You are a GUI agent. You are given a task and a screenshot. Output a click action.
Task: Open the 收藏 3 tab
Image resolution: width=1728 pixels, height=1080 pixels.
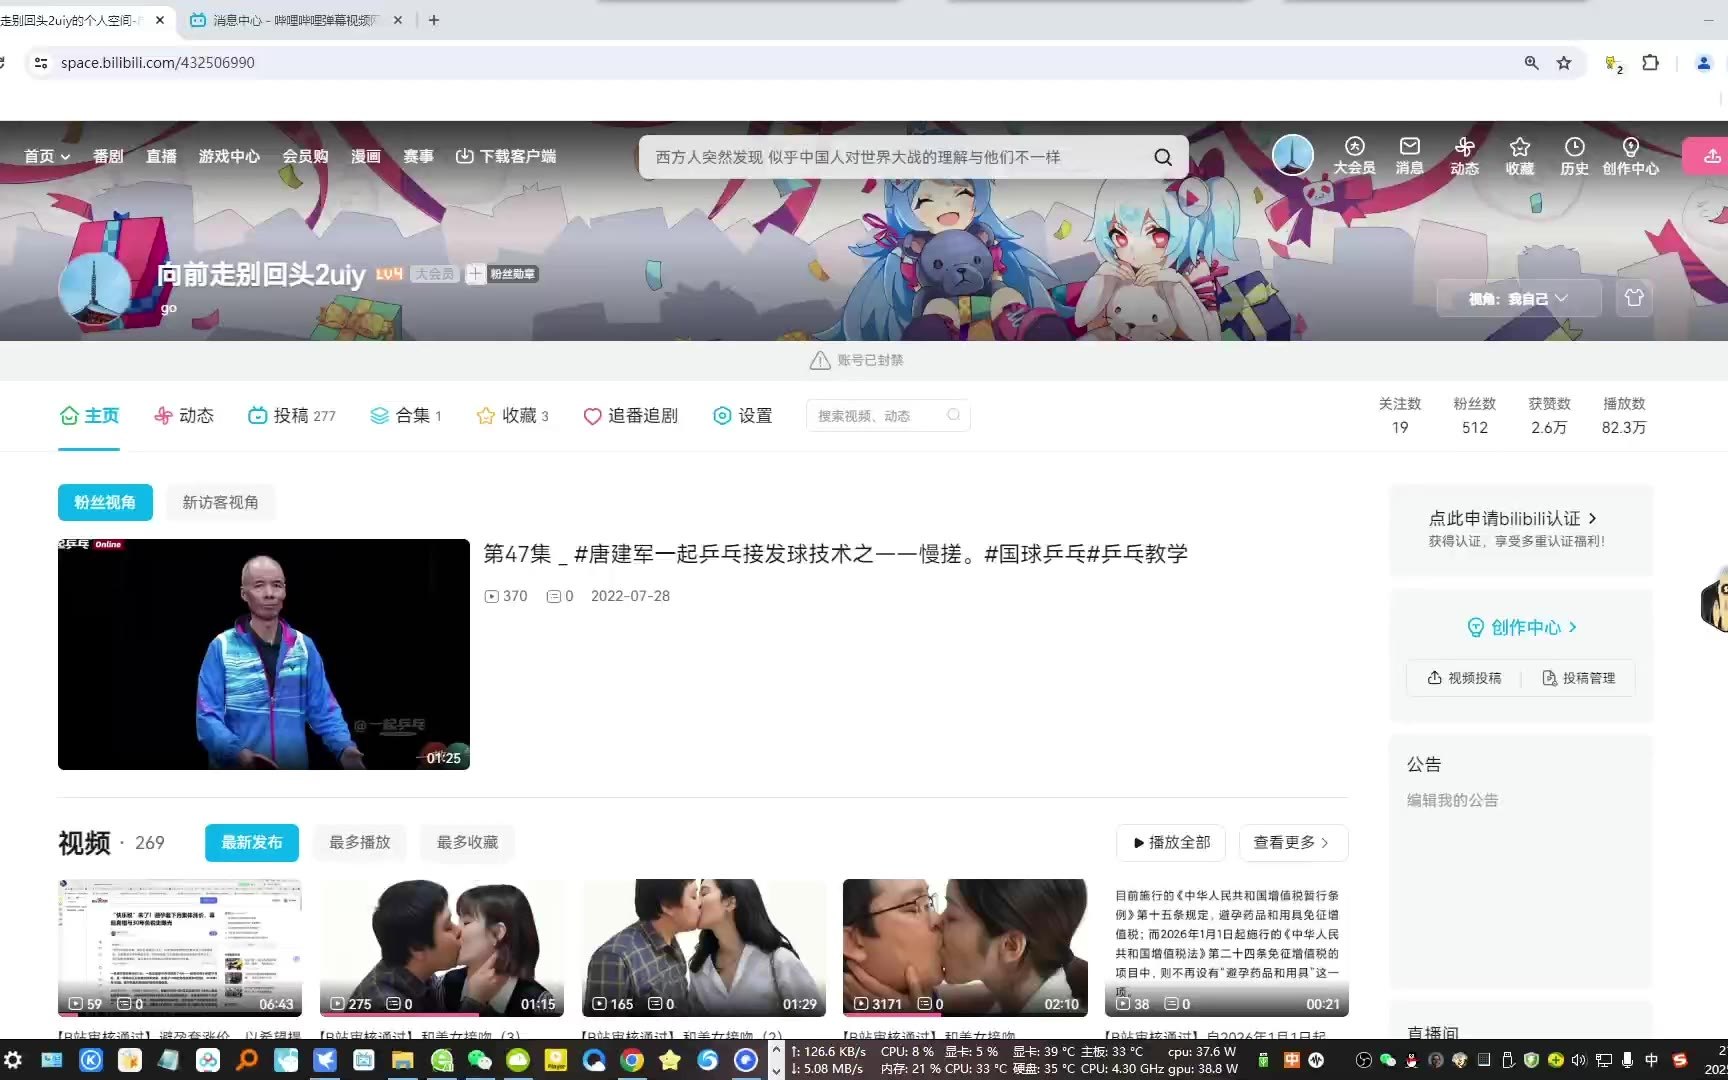tap(513, 415)
